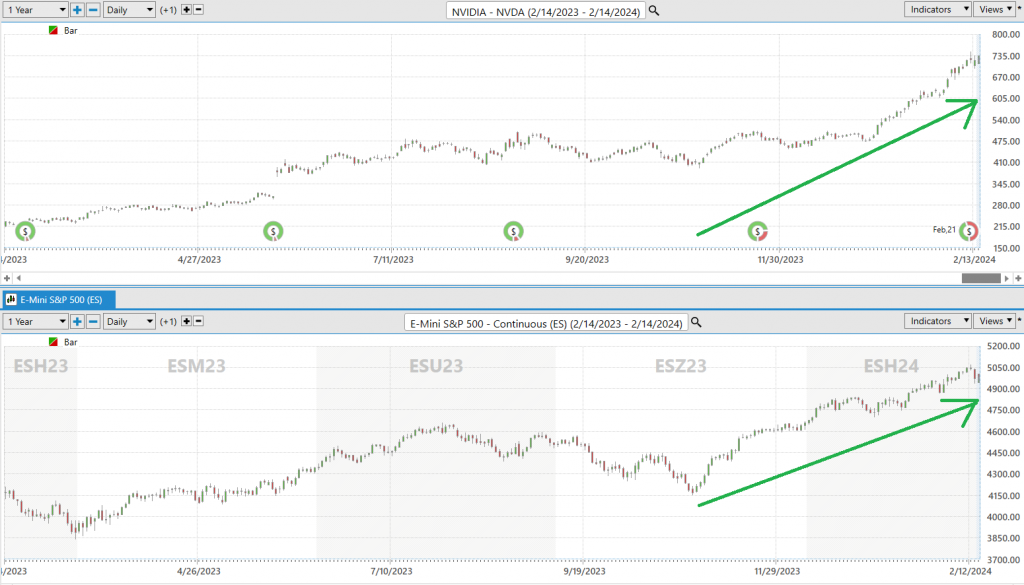Click the left scroll arrow under NVDA chart

18,278
